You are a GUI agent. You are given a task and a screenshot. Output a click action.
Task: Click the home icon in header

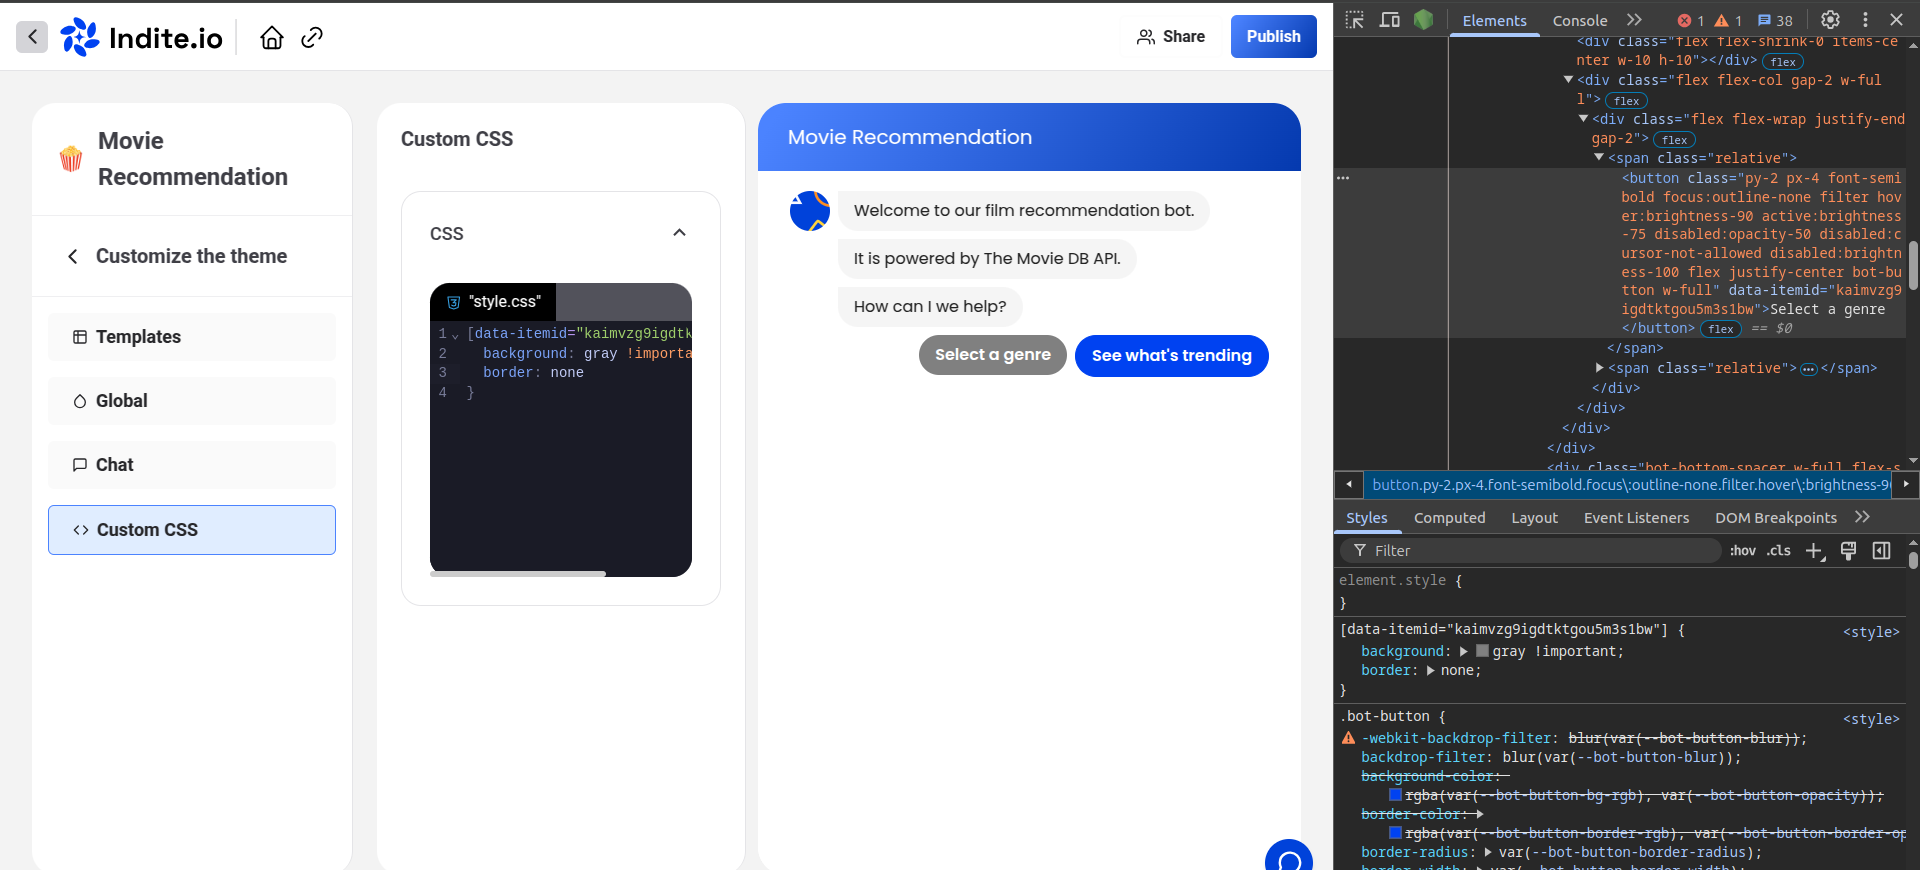272,37
